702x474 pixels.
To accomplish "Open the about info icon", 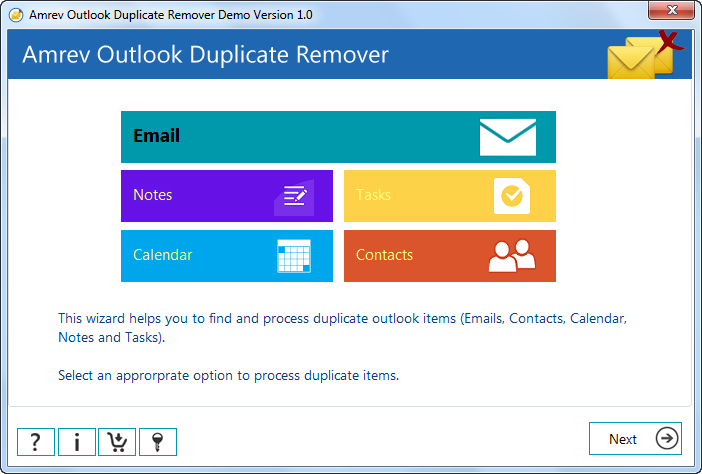I will [77, 442].
